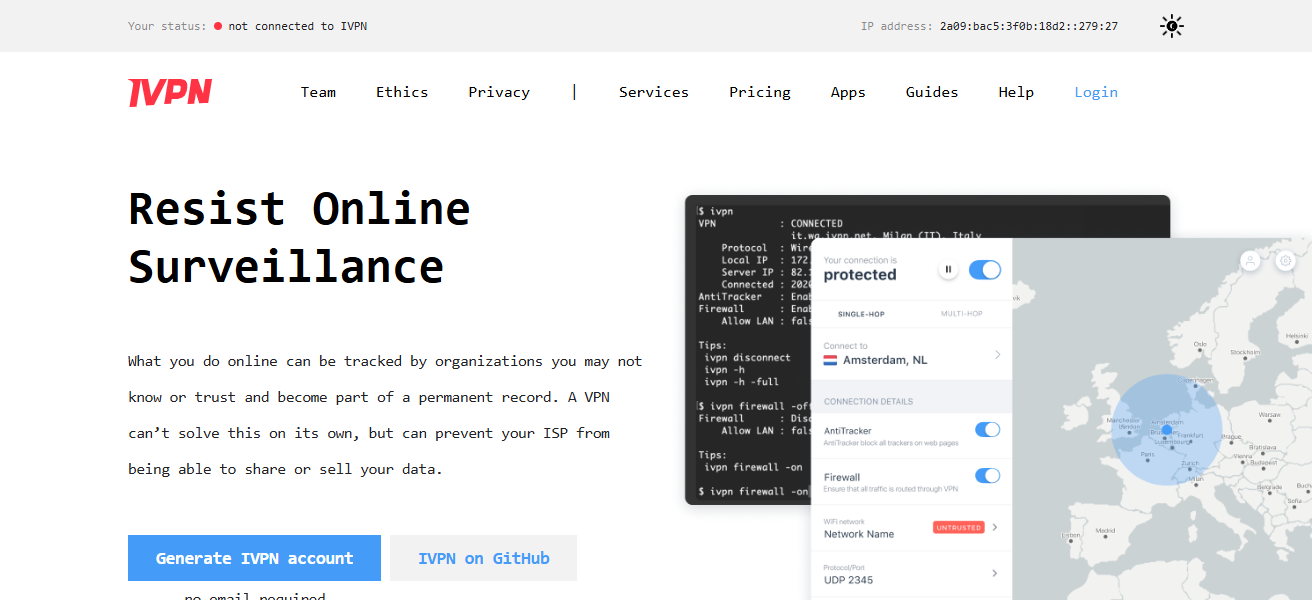
Task: Expand the Amsterdam, NL server chevron
Action: tap(997, 354)
